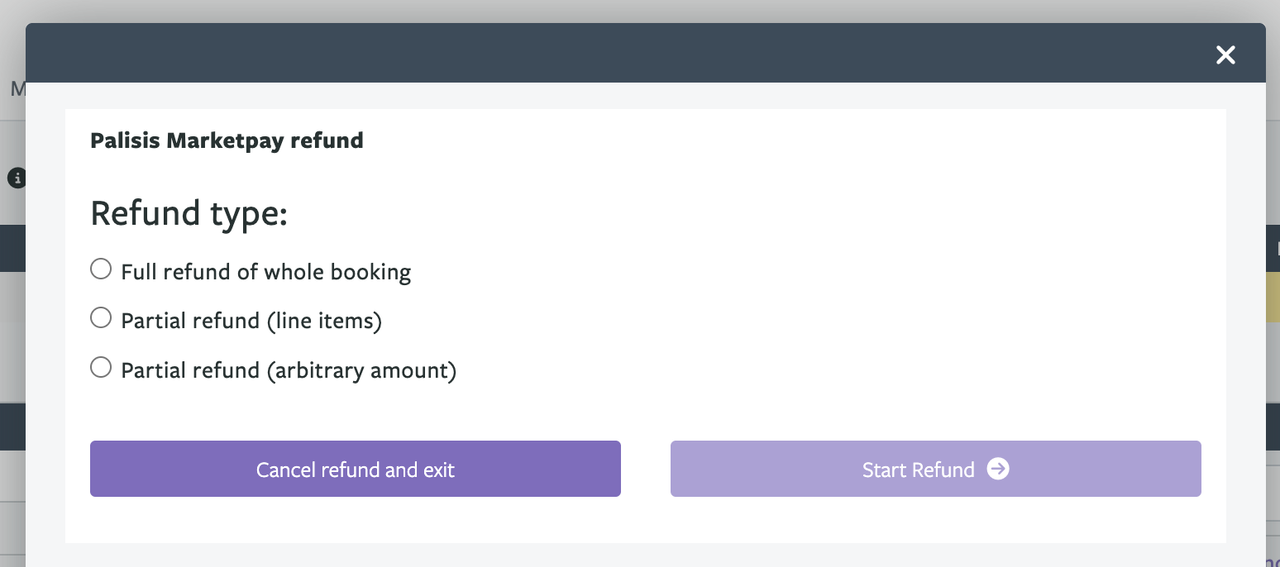Click the 'Refund type:' heading
Screen dimensions: 1280x567
(x=189, y=214)
